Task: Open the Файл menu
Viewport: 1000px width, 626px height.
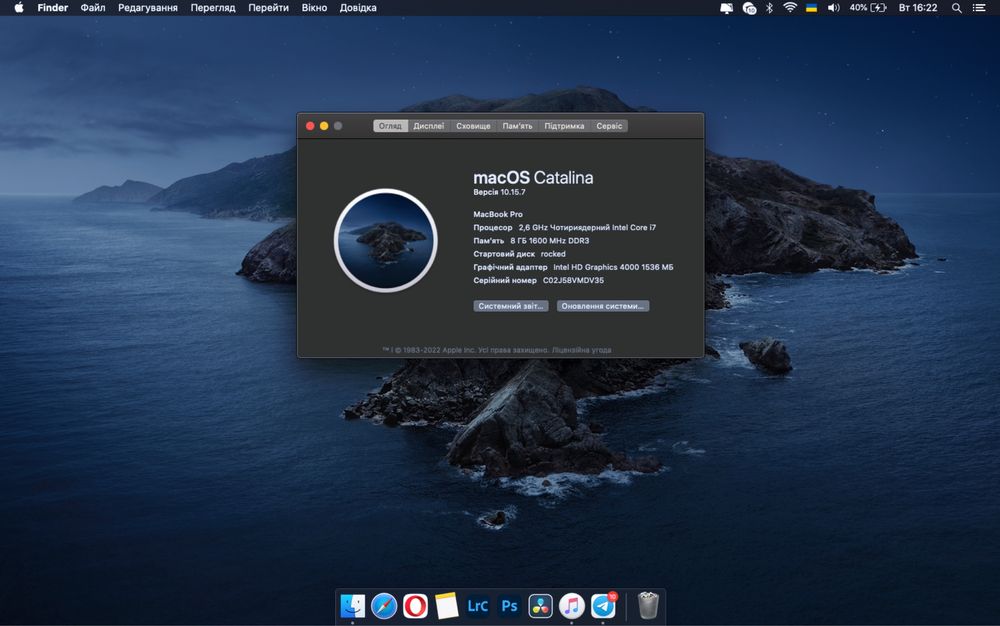Action: click(92, 8)
